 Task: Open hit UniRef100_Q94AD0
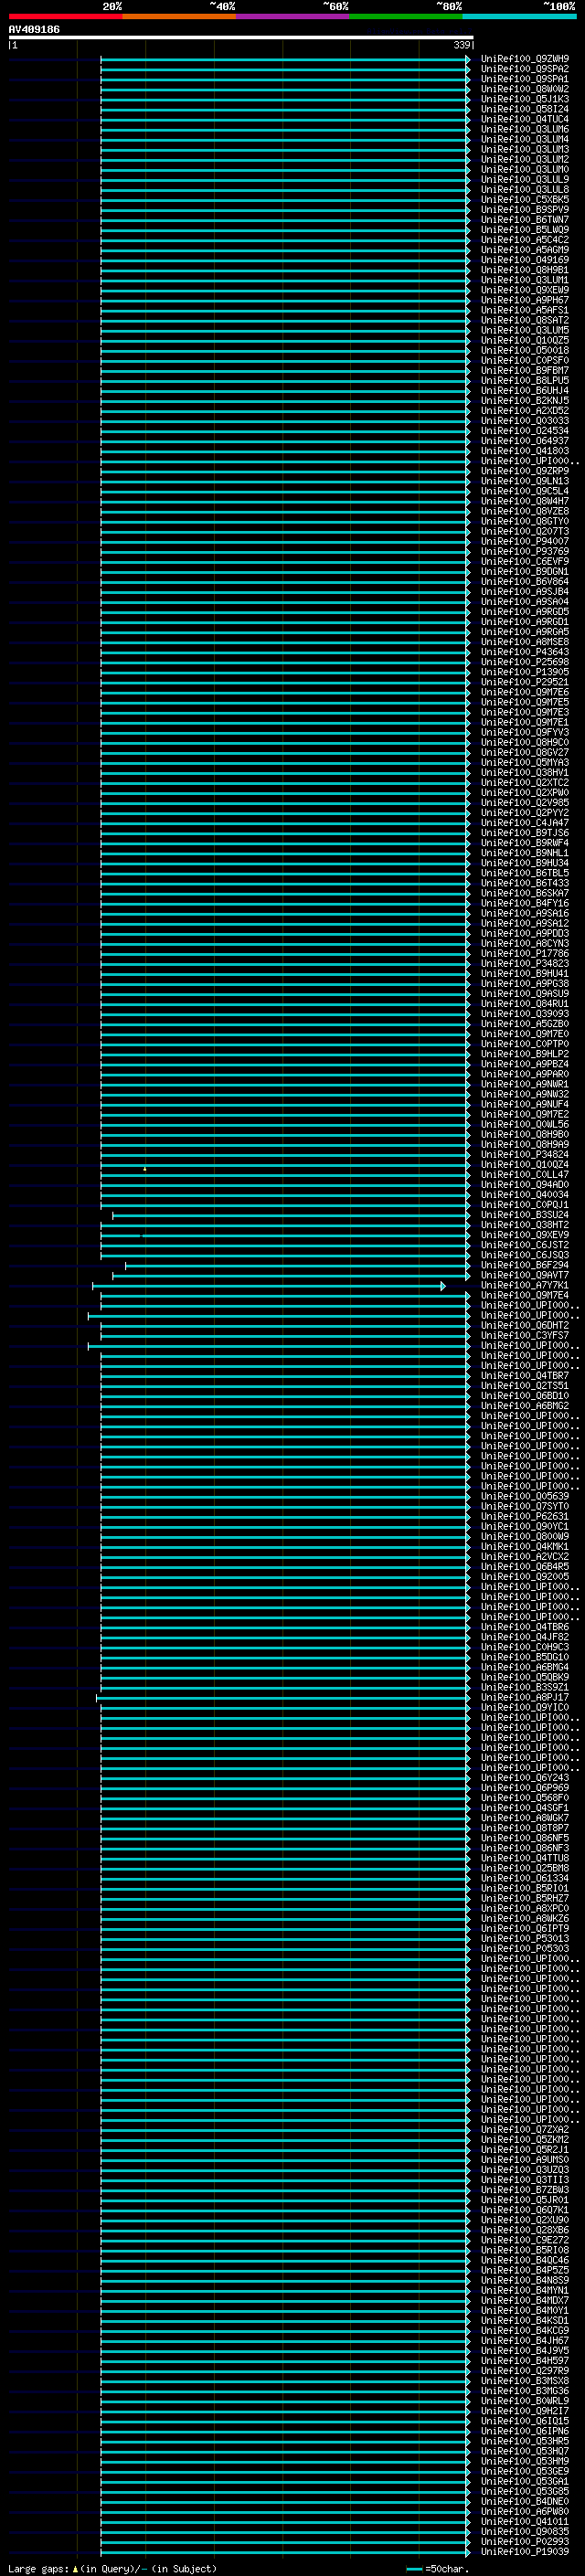point(525,1185)
